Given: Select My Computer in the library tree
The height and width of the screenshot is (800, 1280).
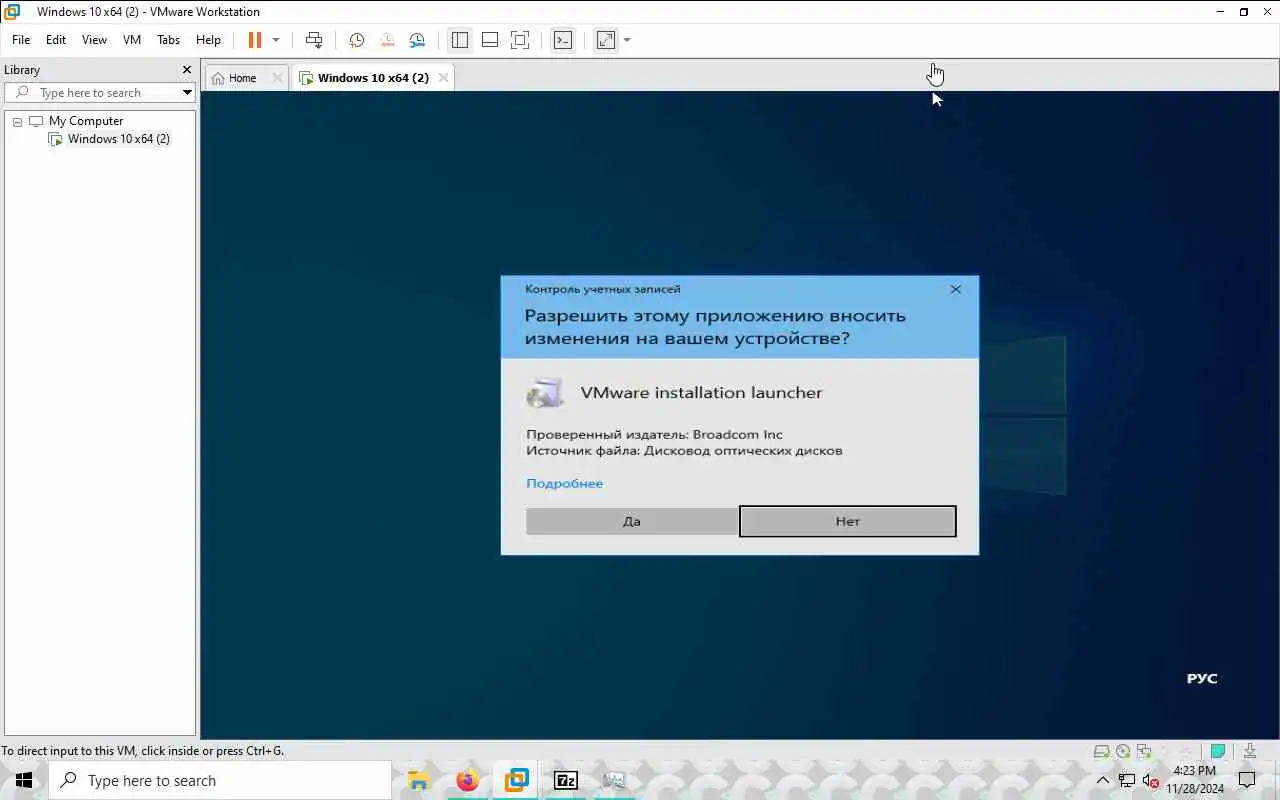Looking at the screenshot, I should 86,121.
